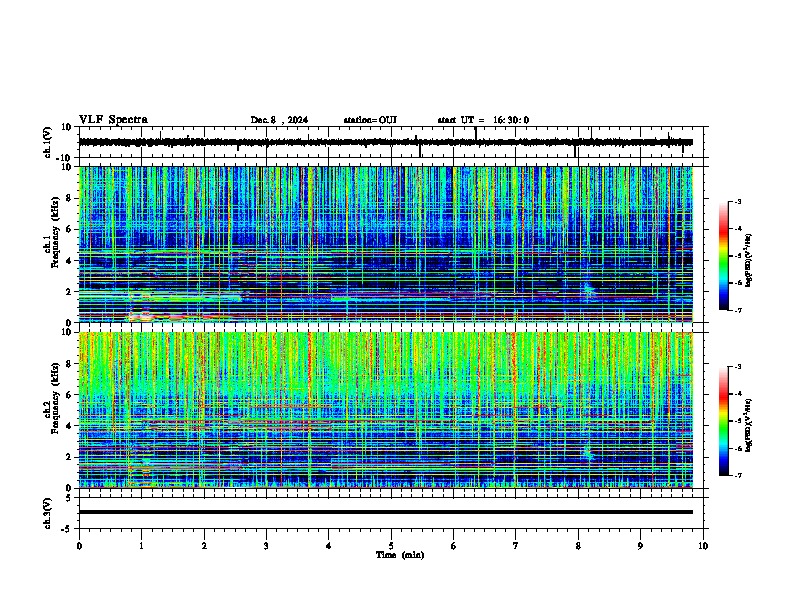Click the ch.2 color scale bar
792x612 pixels.
click(x=724, y=421)
